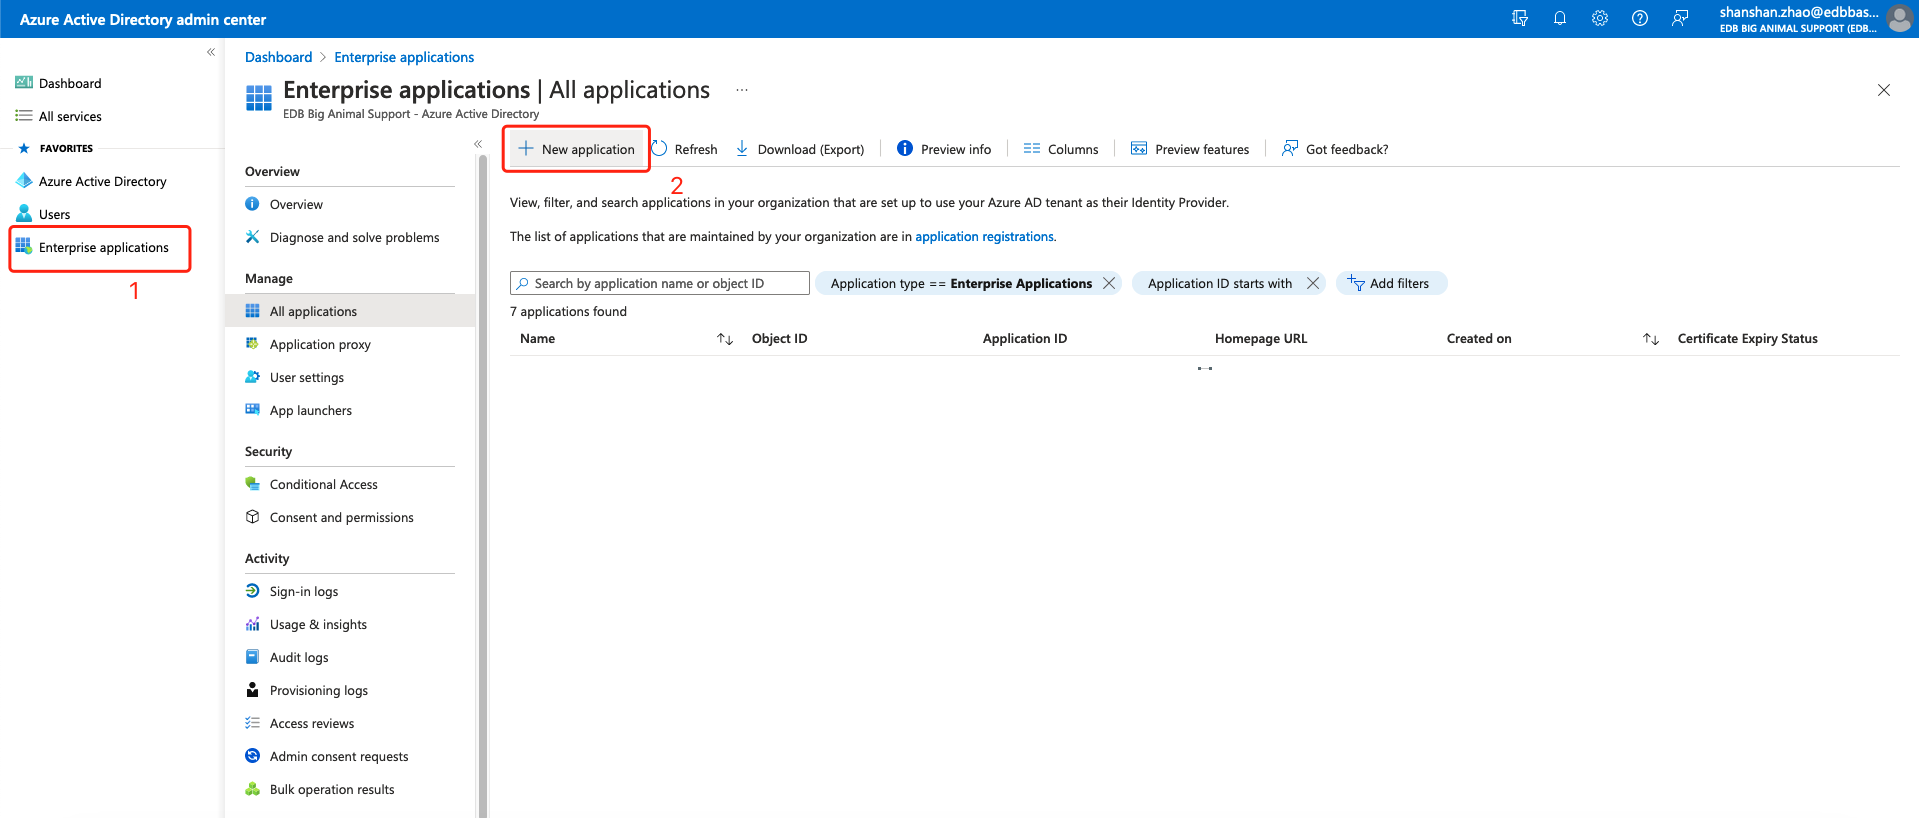The height and width of the screenshot is (818, 1919).
Task: Click the Homepage URL column header
Action: tap(1260, 339)
